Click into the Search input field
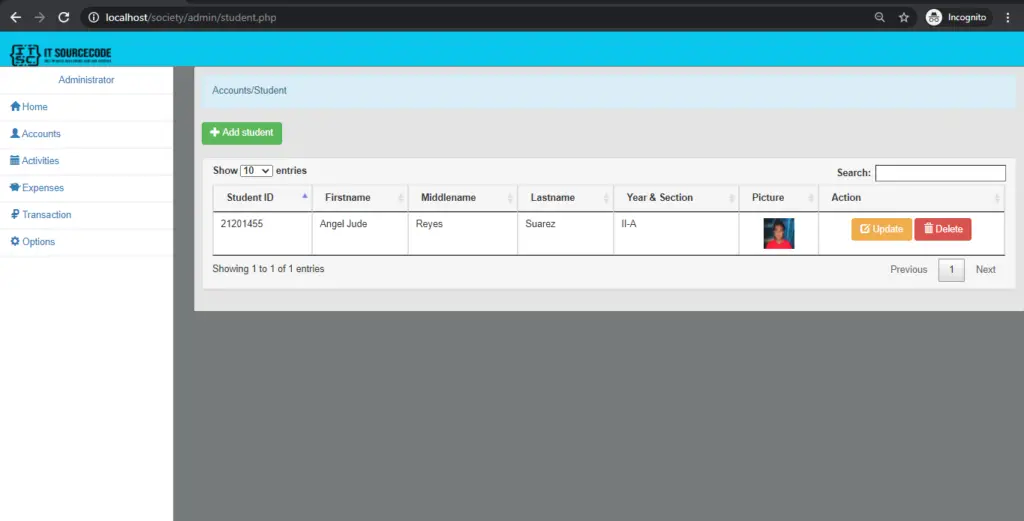1024x521 pixels. 940,173
